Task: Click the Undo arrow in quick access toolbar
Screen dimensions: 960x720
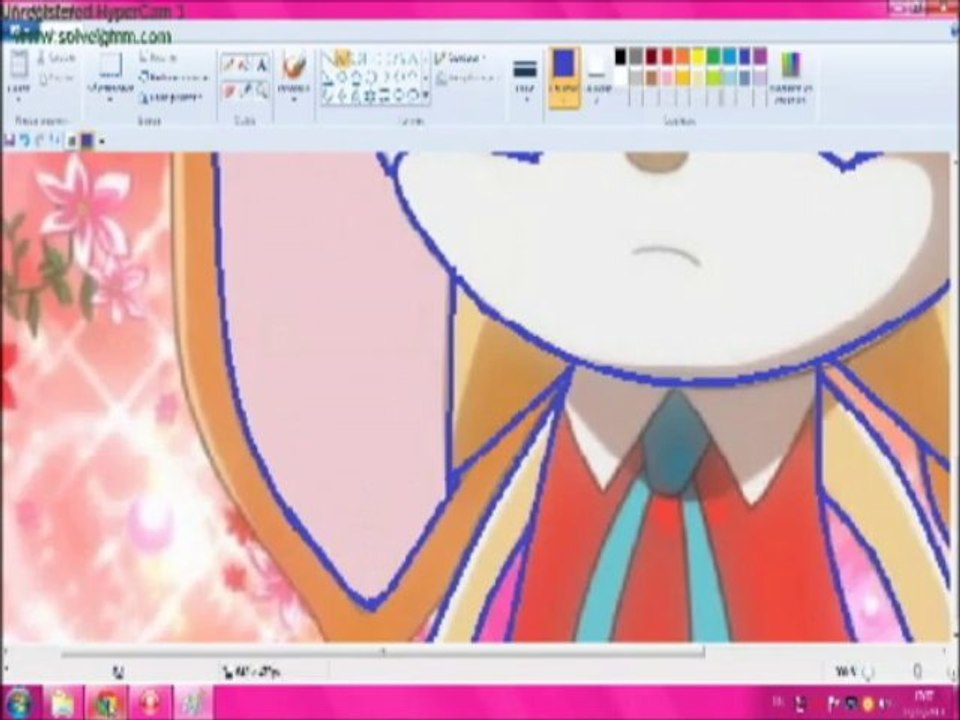Action: coord(24,141)
